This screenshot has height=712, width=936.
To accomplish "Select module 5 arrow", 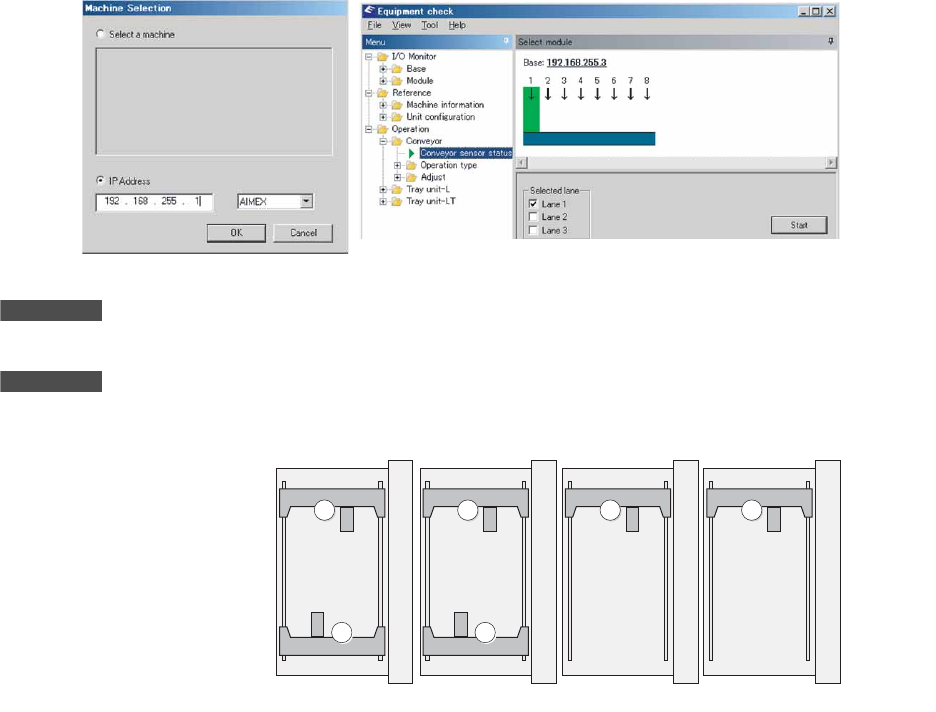I will coord(597,94).
